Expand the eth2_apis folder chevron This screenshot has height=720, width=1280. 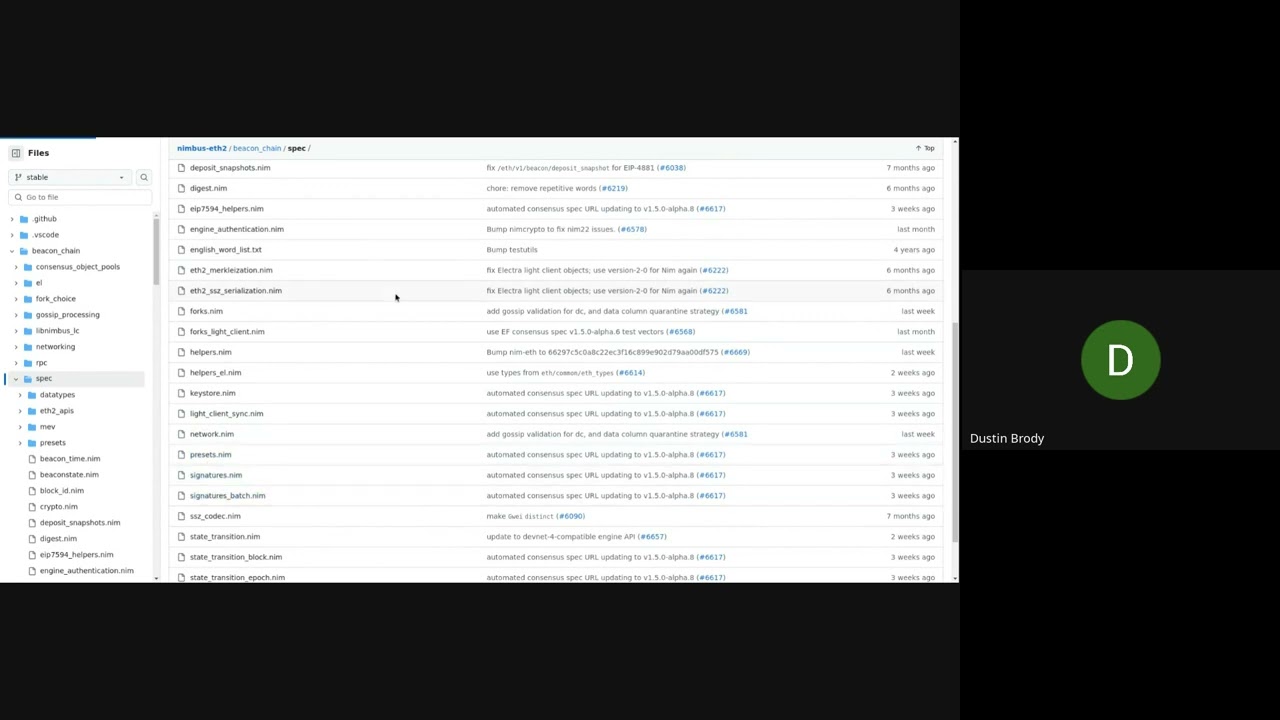click(x=20, y=411)
